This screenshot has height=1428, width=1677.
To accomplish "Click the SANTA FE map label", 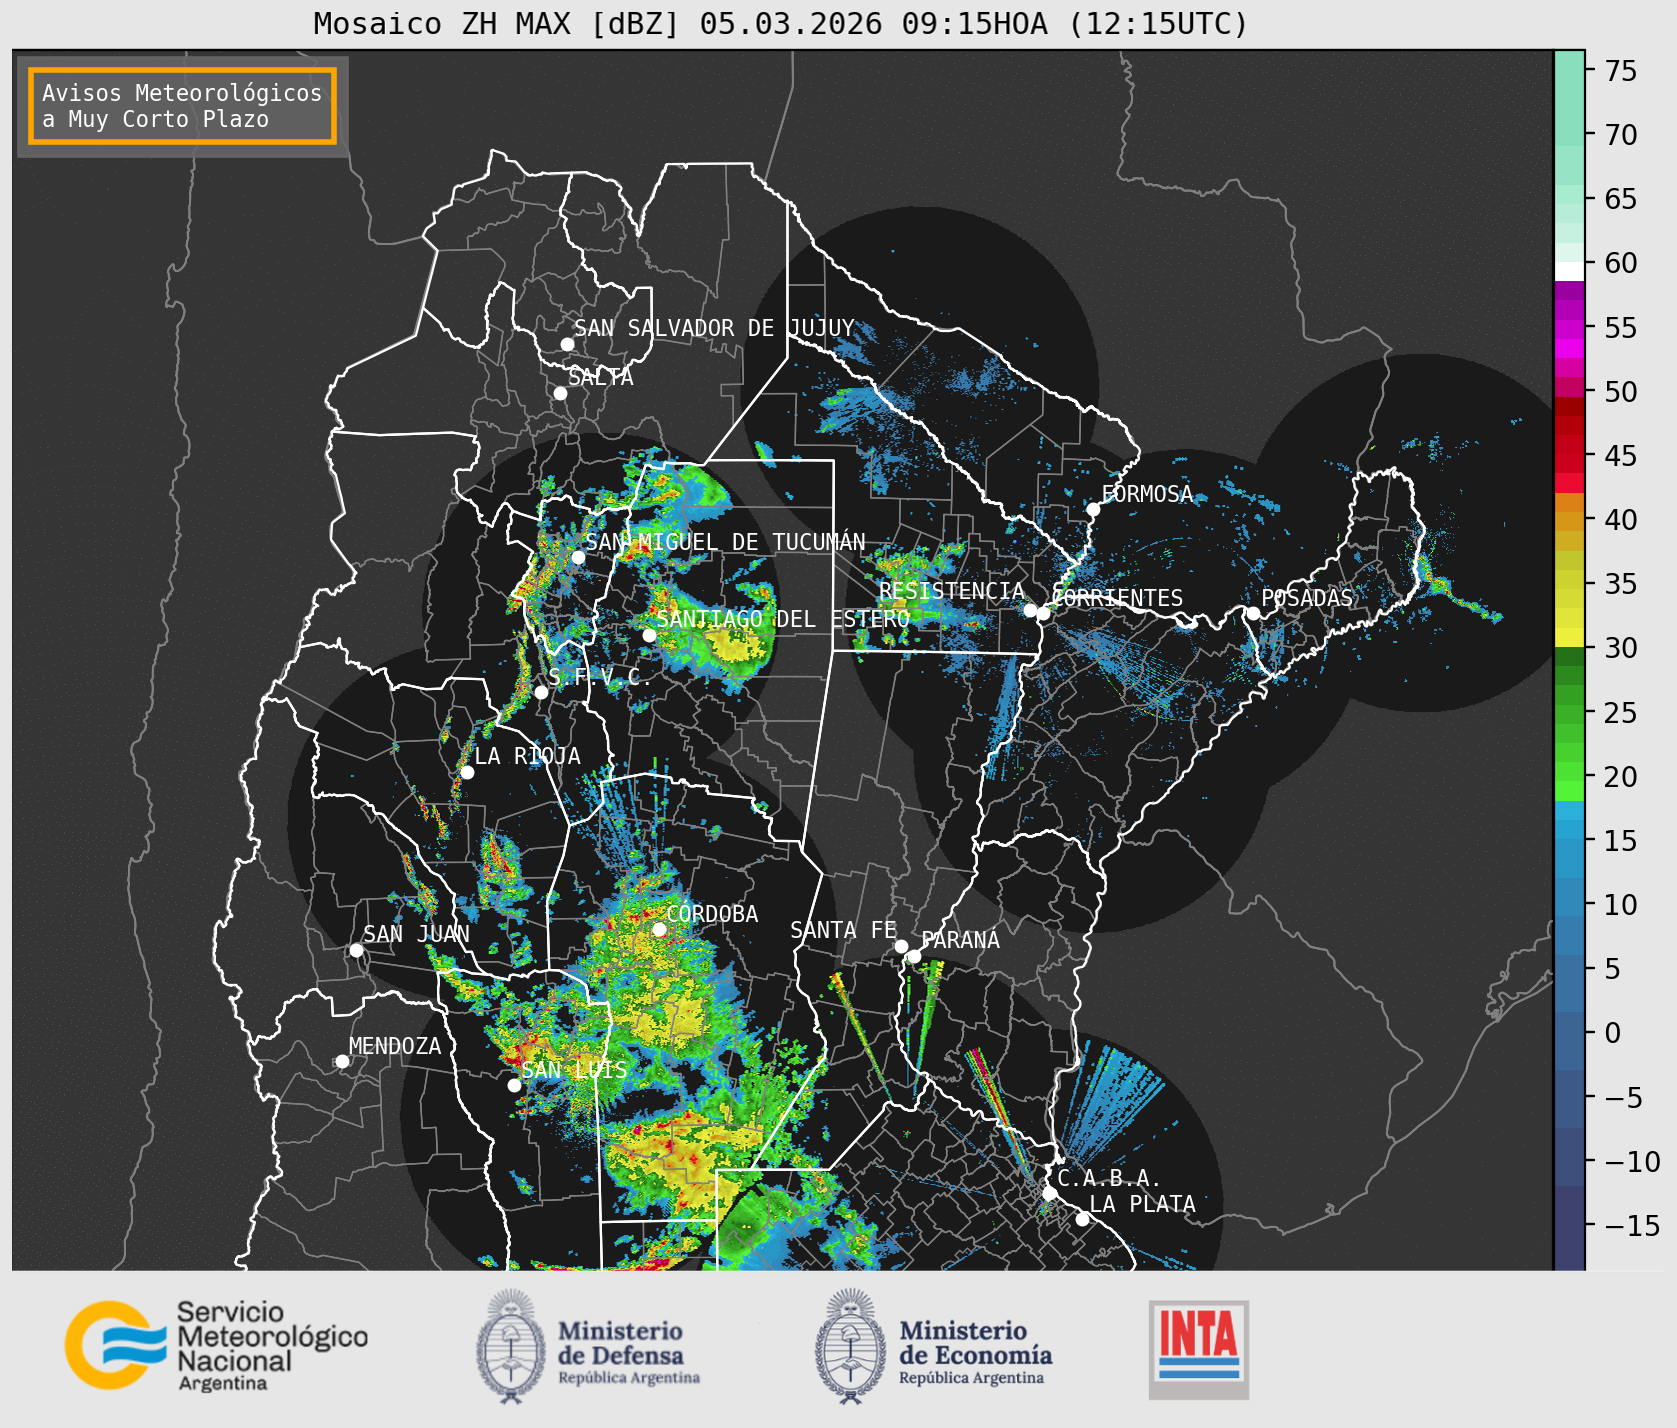I will (843, 930).
